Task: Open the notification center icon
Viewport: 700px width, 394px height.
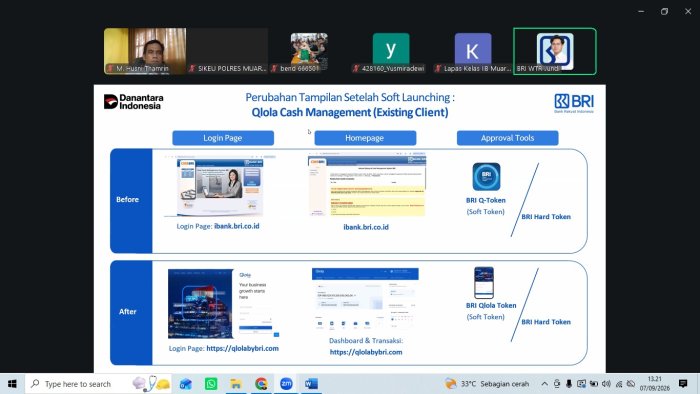Action: [x=683, y=383]
